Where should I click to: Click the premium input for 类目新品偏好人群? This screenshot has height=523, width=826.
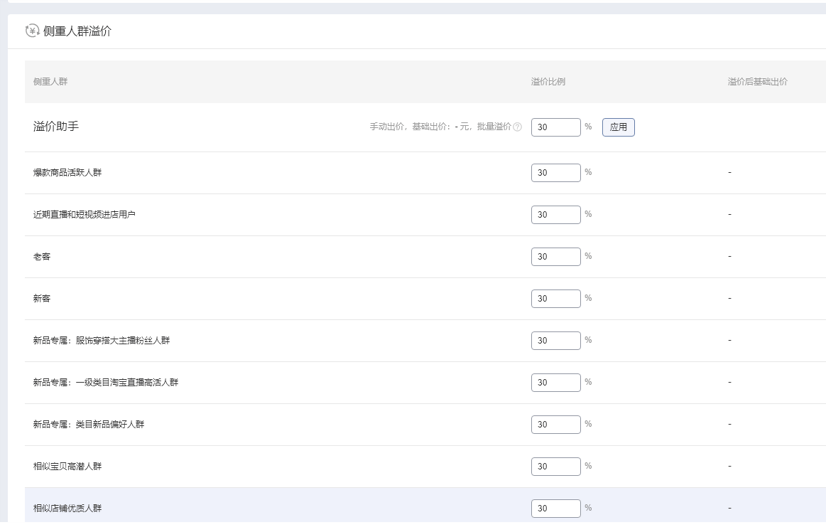[x=555, y=425]
